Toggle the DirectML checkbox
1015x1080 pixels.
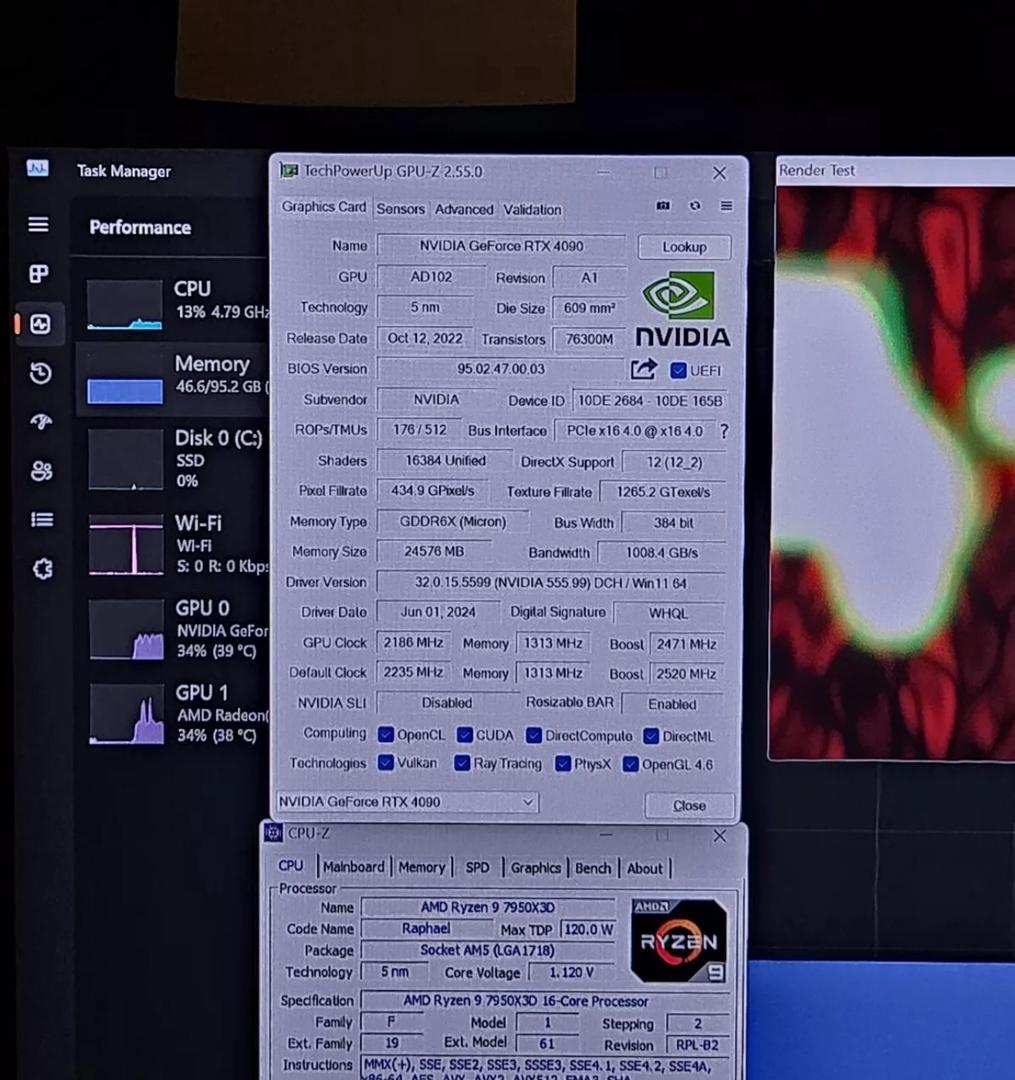coord(651,736)
